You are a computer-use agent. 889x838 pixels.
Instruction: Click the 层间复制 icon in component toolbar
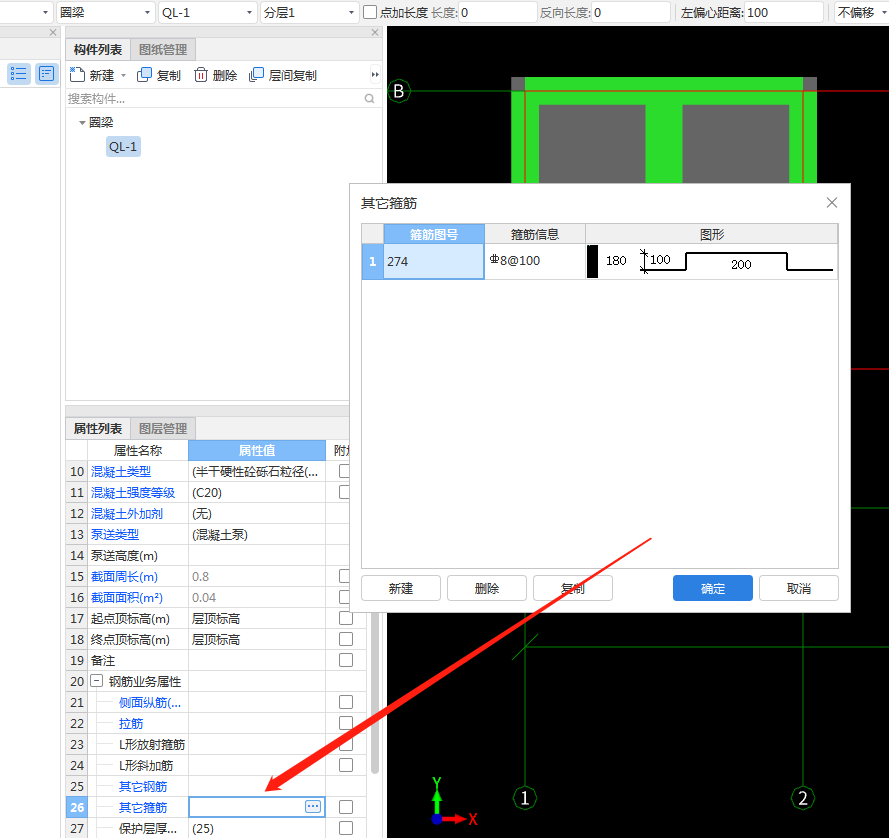[256, 75]
